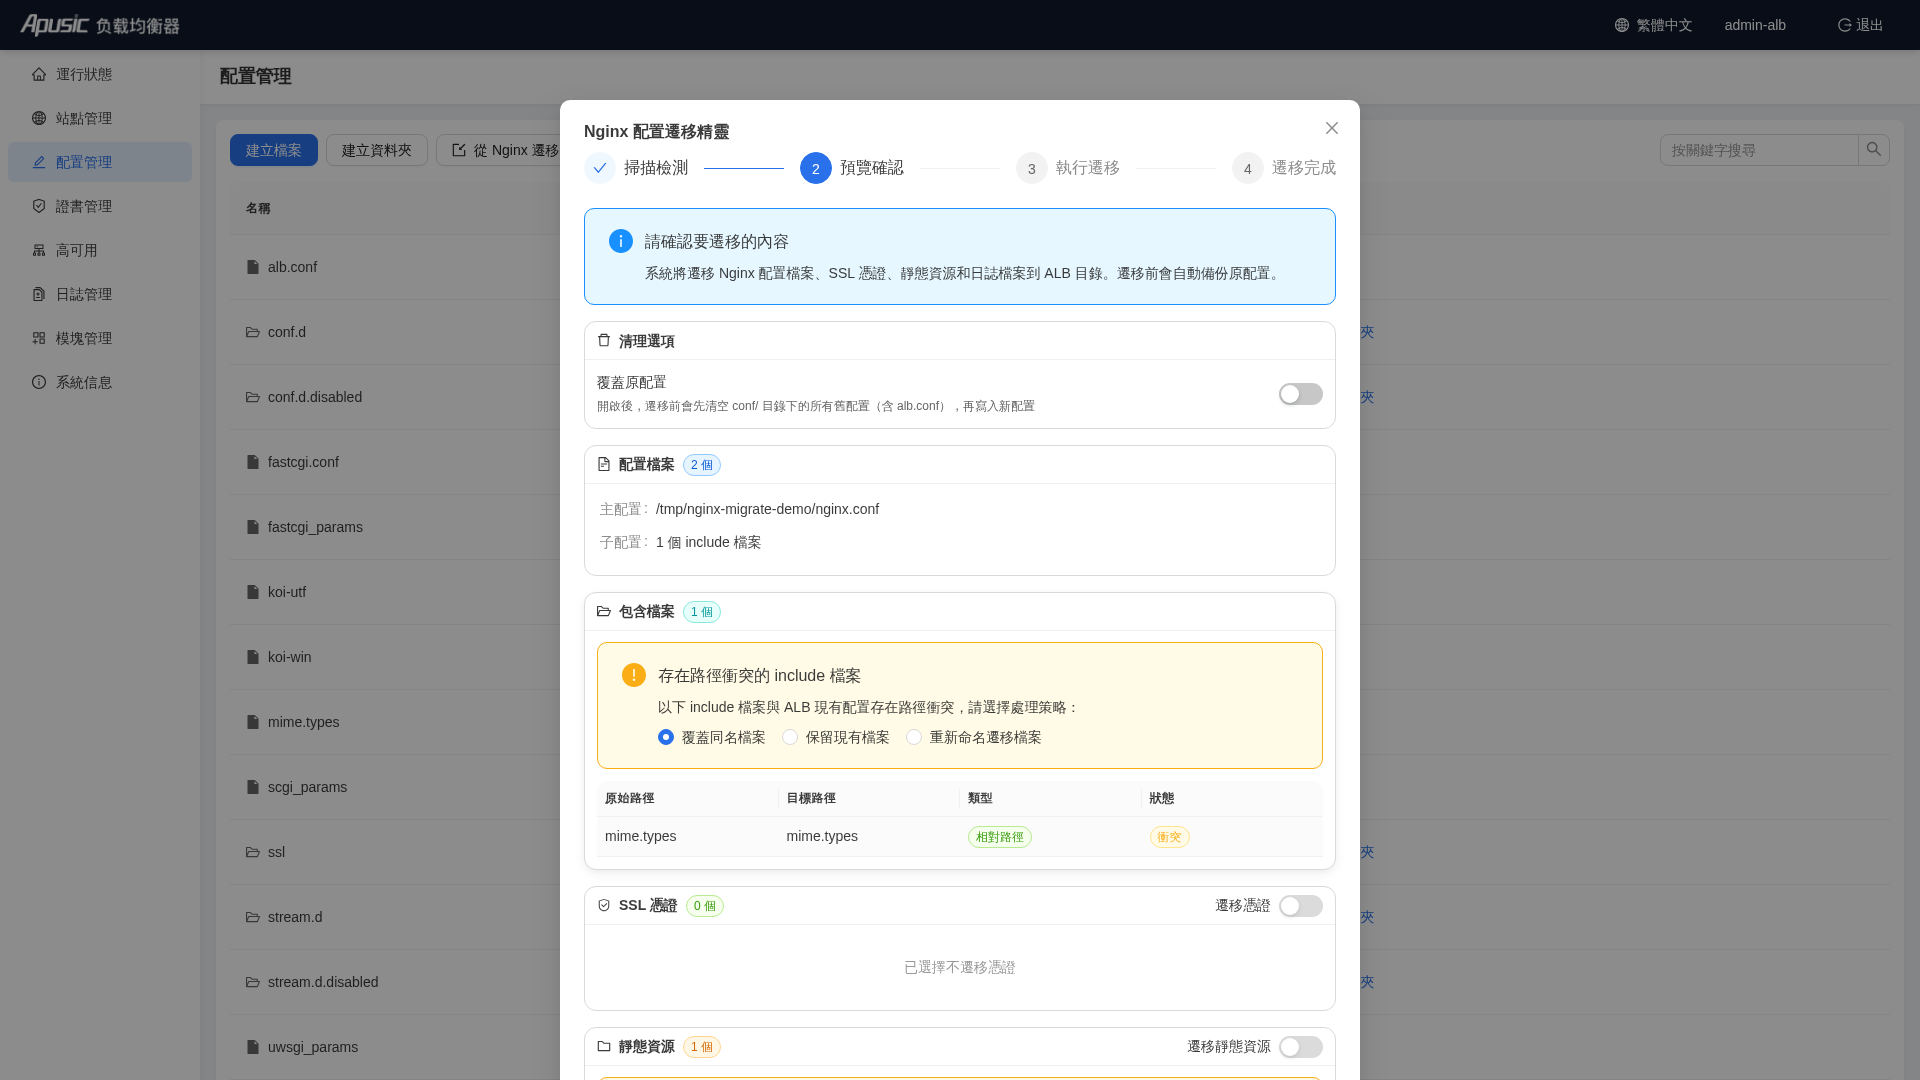Open the fastcgi_params file row

click(315, 527)
